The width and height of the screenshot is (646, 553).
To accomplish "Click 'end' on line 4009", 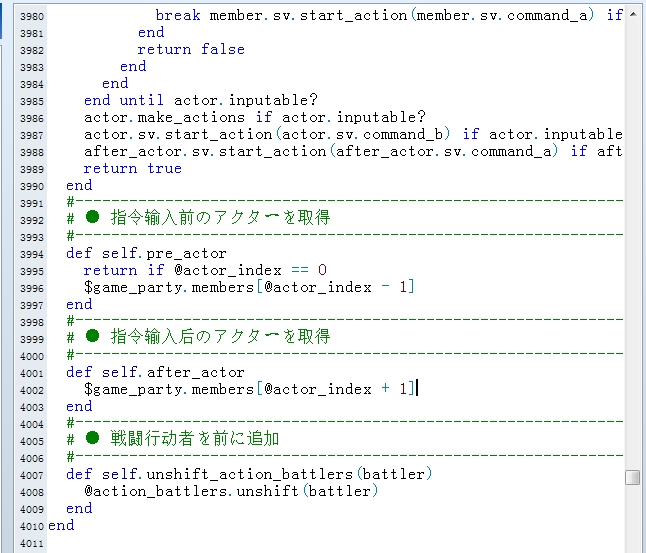I will 79,508.
